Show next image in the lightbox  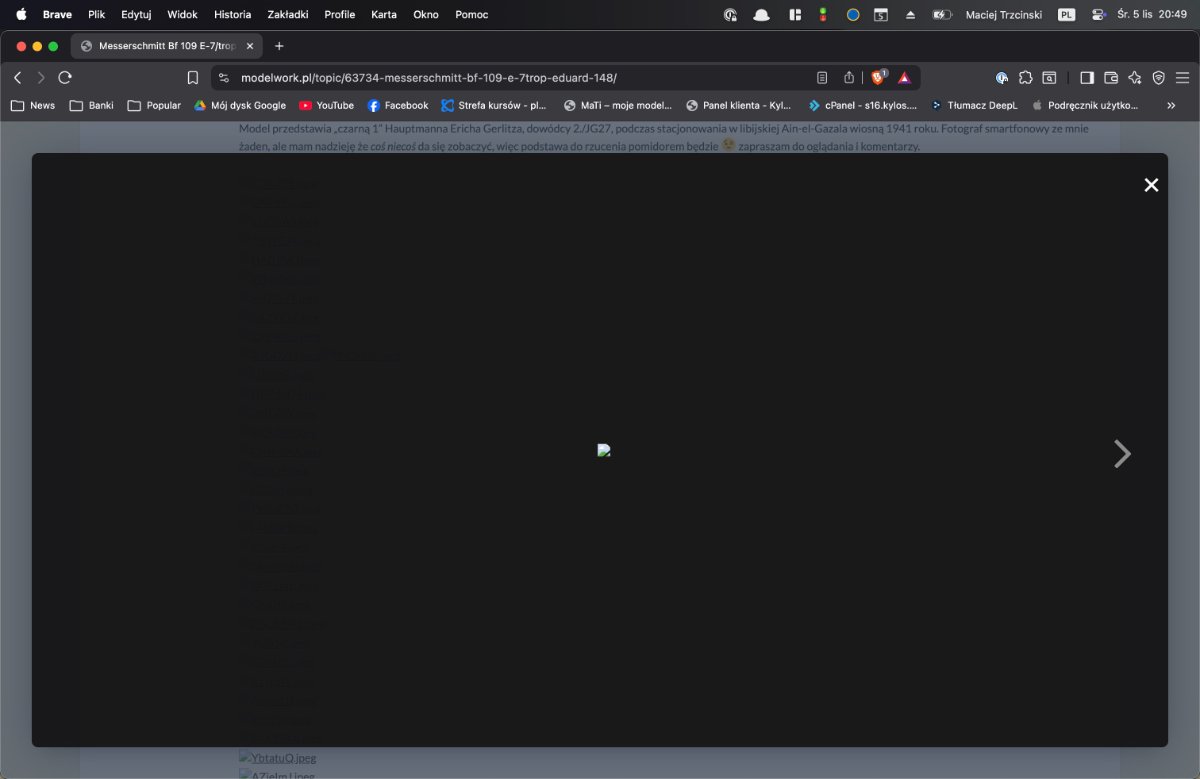pyautogui.click(x=1122, y=454)
